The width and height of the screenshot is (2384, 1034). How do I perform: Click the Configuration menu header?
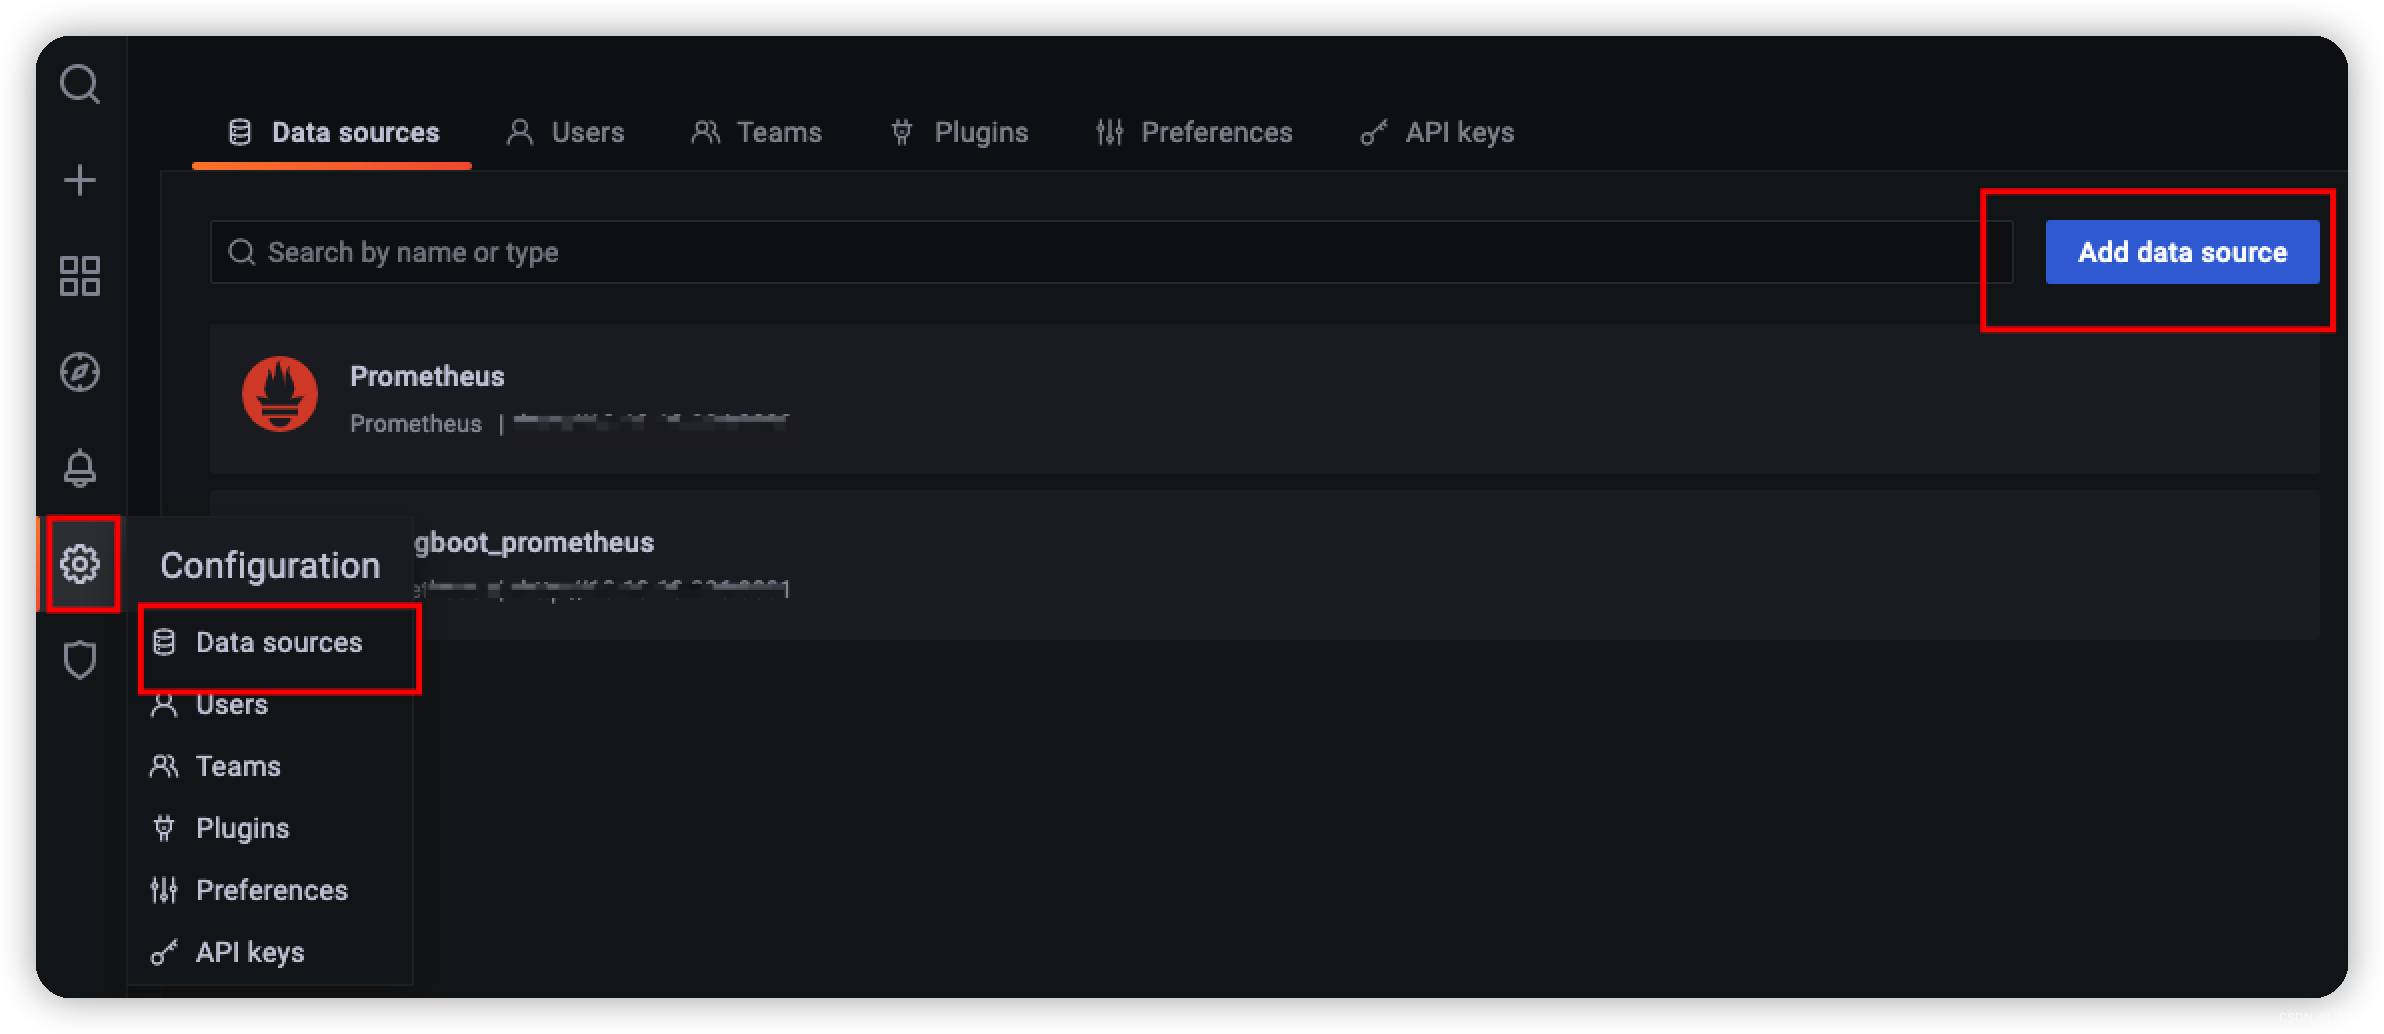tap(270, 565)
